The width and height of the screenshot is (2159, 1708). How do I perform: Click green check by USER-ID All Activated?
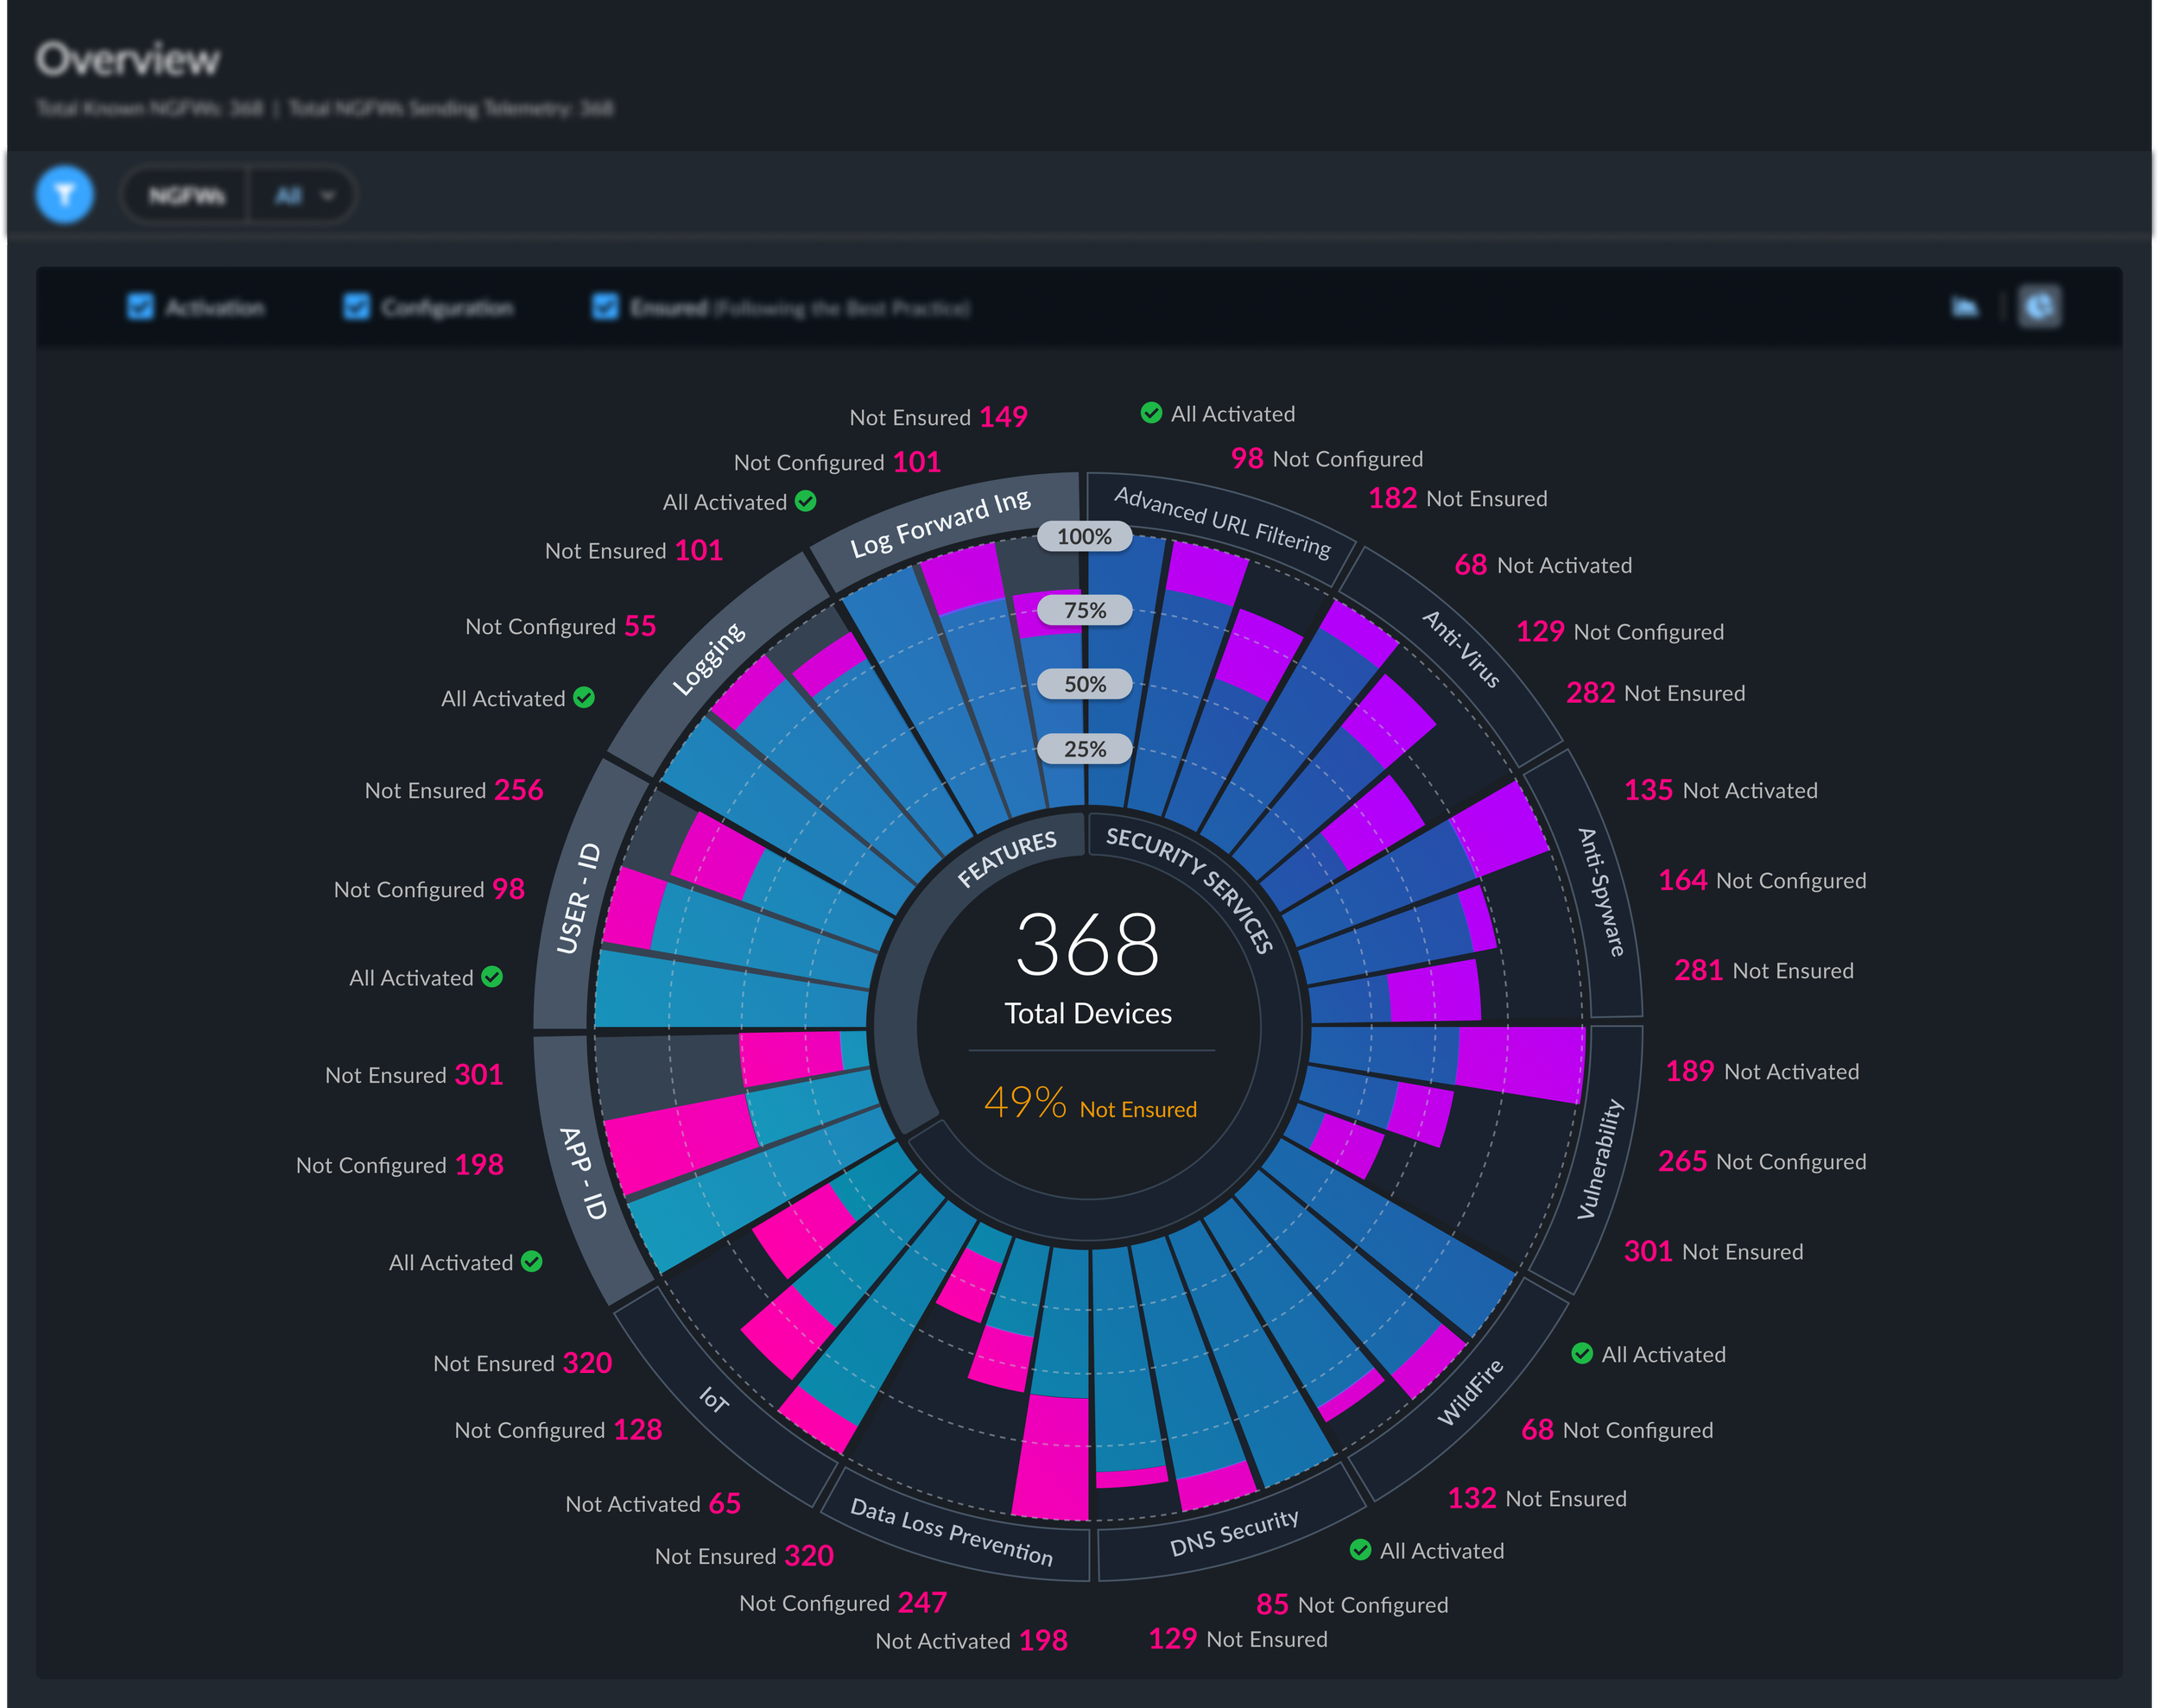(492, 976)
